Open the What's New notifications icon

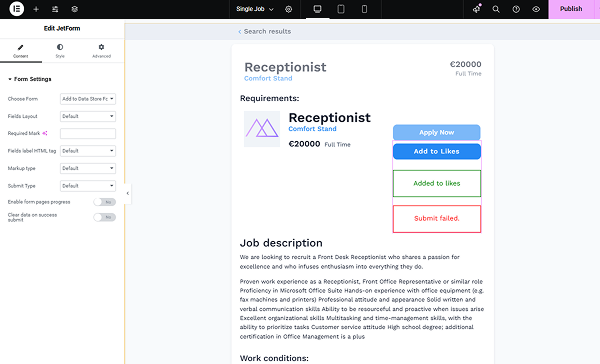pos(476,9)
